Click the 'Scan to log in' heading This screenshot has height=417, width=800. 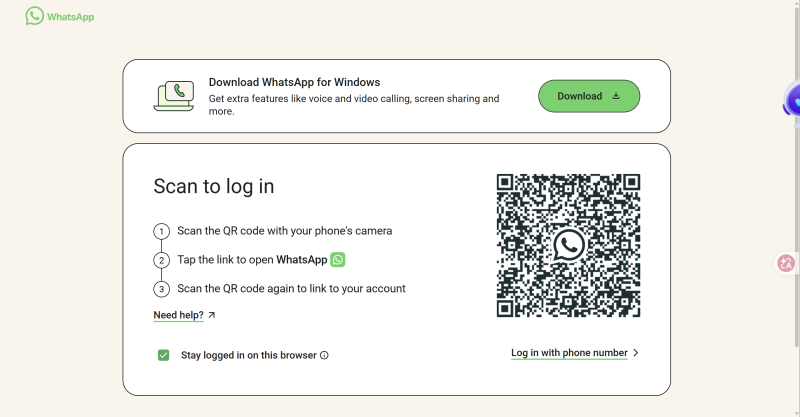pos(214,186)
